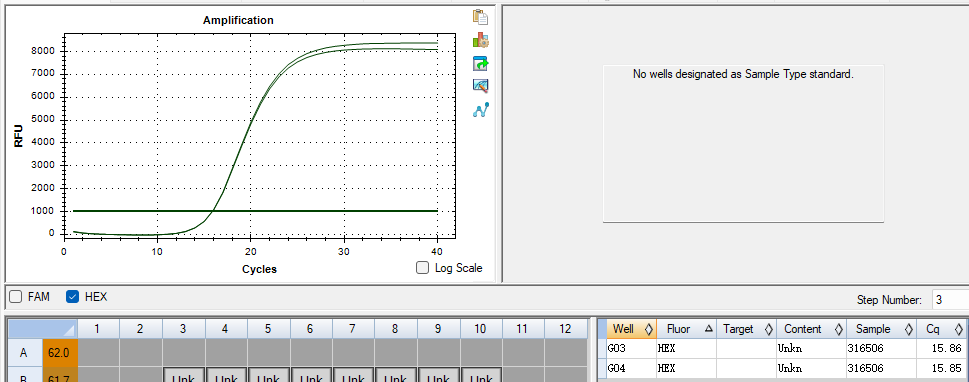969x382 pixels.
Task: Sort the table by the Target column
Action: (x=746, y=329)
